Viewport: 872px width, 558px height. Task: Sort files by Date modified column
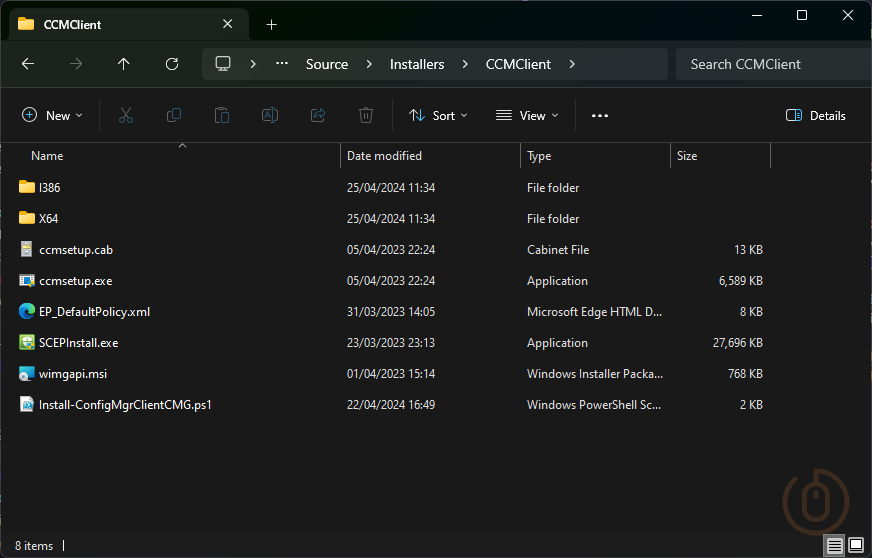coord(385,156)
